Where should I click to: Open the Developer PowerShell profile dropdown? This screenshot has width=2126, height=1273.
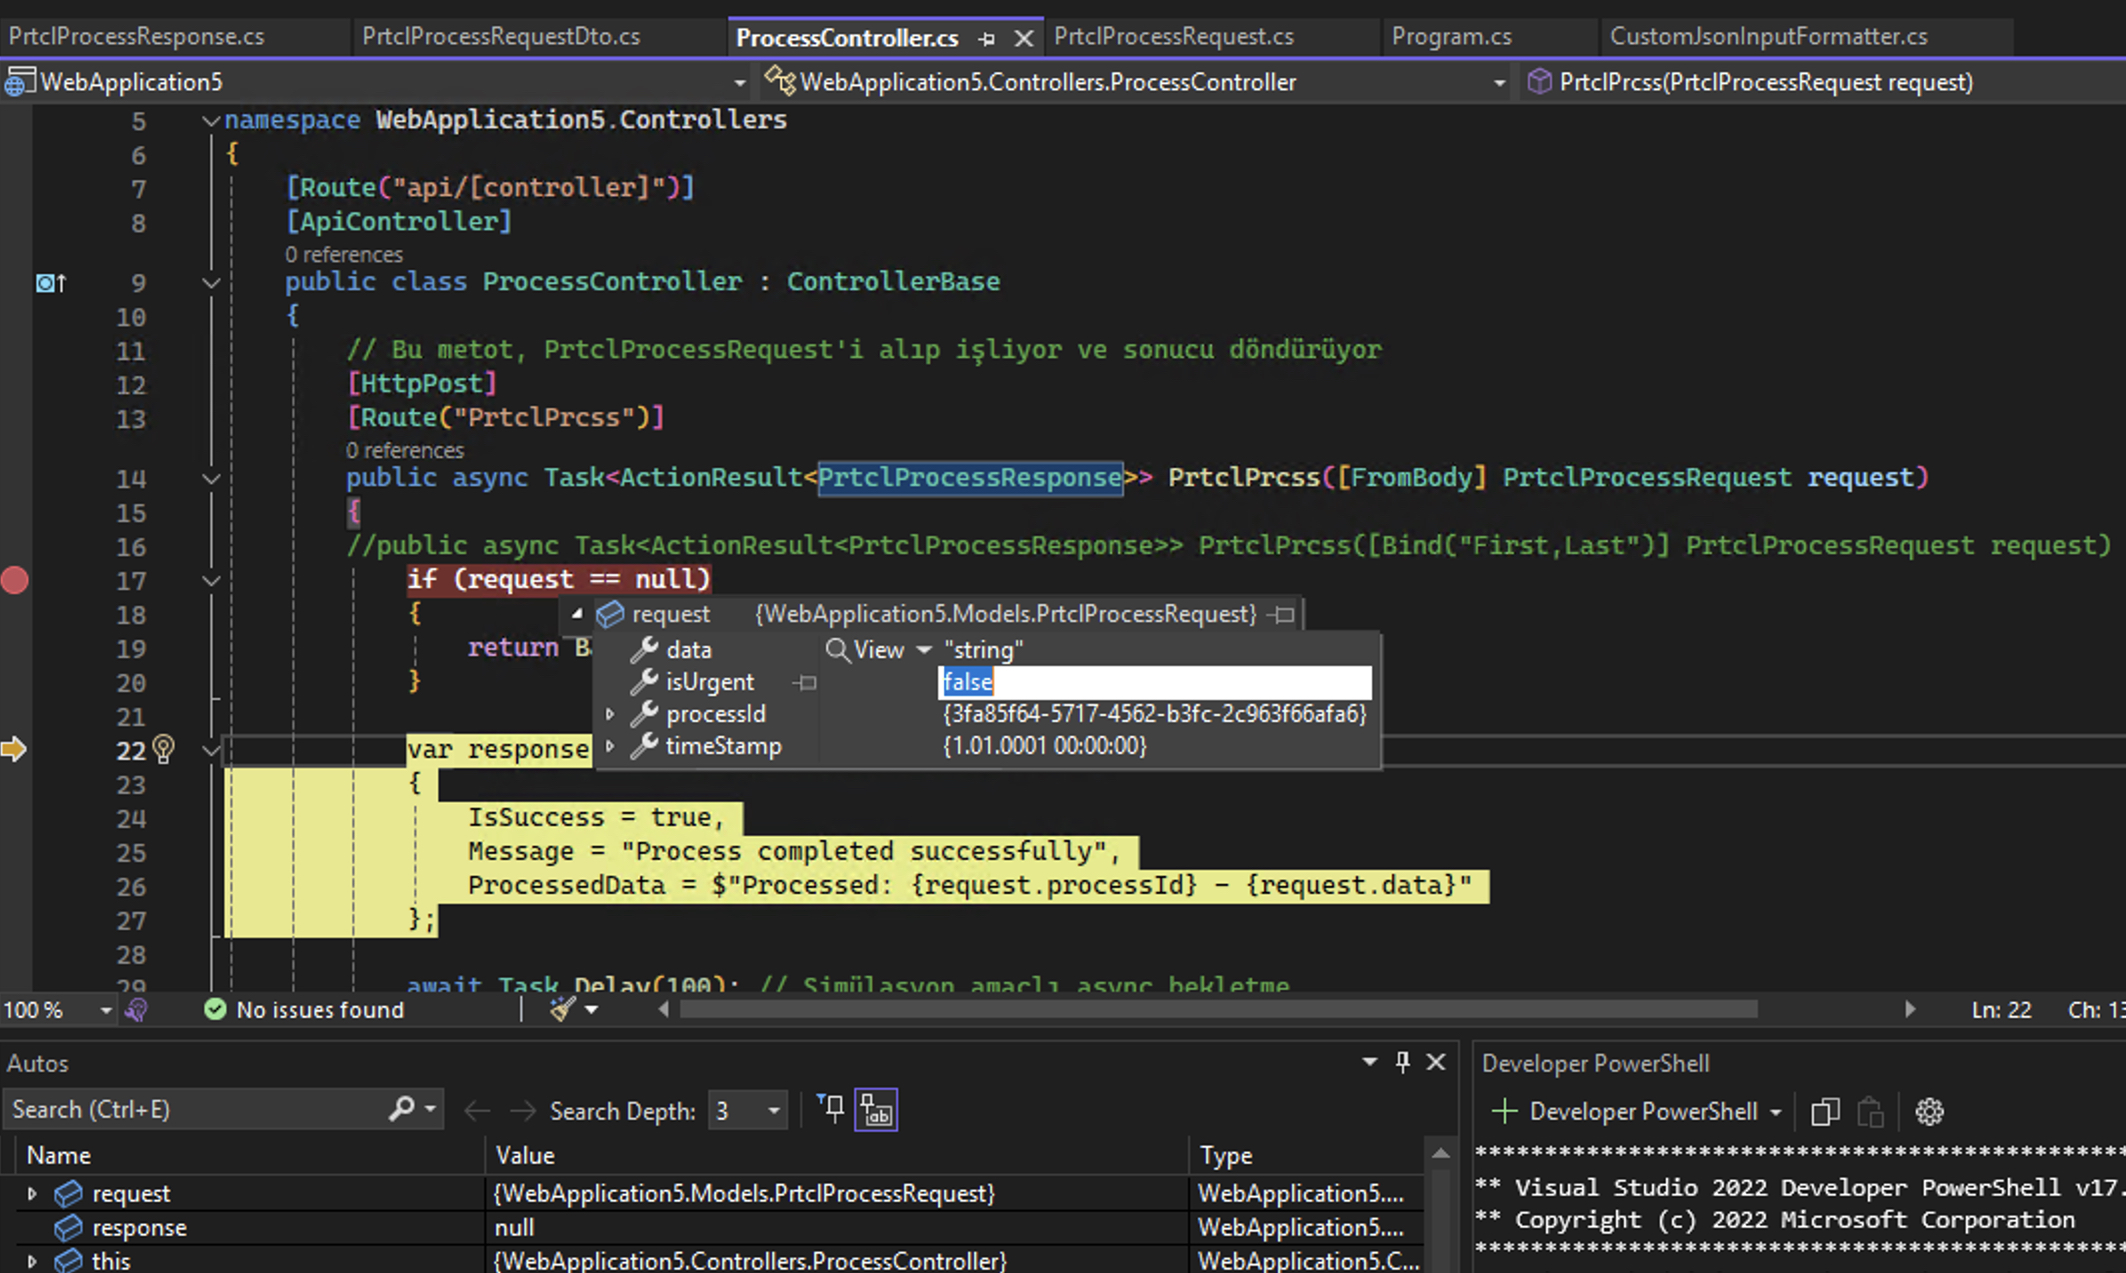(1776, 1112)
